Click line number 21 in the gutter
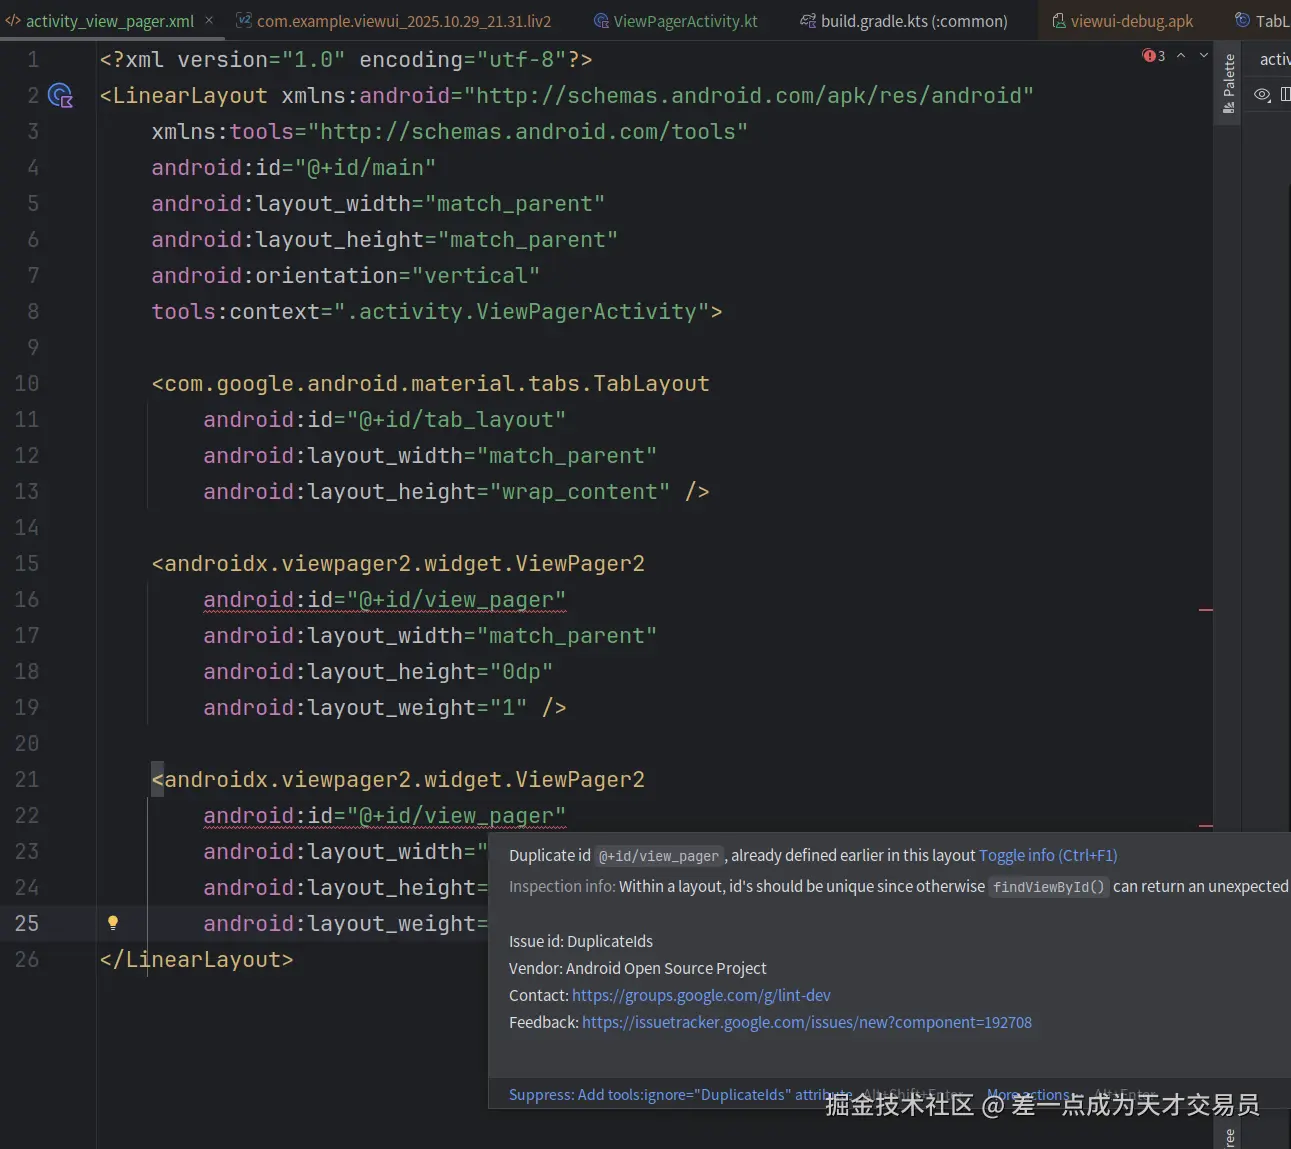Screen dimensions: 1291x1149 tap(27, 780)
